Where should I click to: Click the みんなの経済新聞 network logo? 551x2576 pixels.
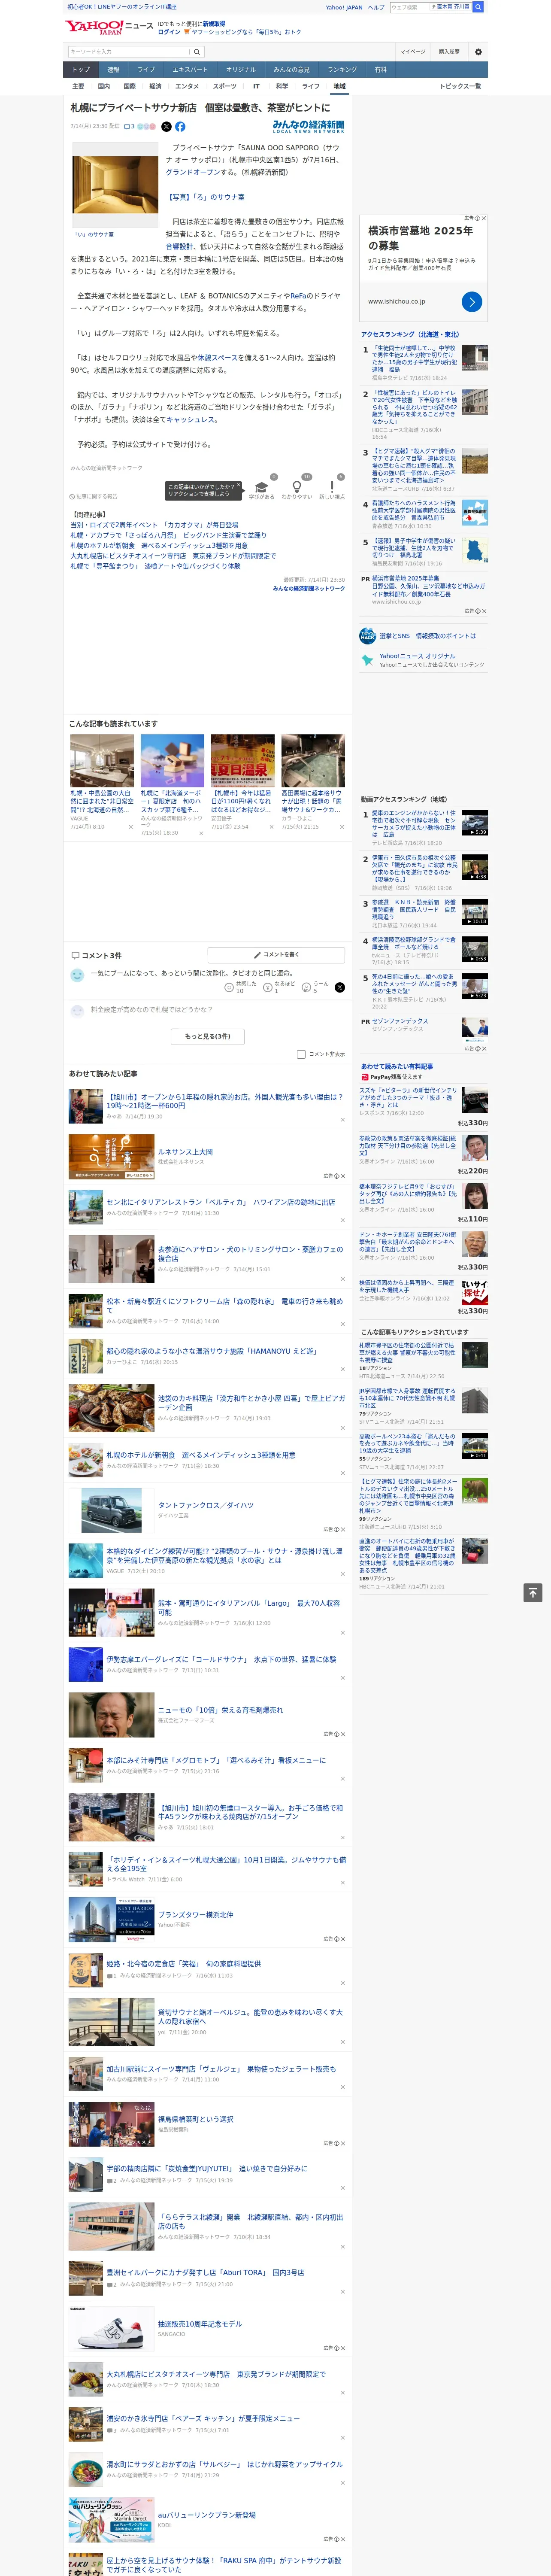[x=308, y=127]
